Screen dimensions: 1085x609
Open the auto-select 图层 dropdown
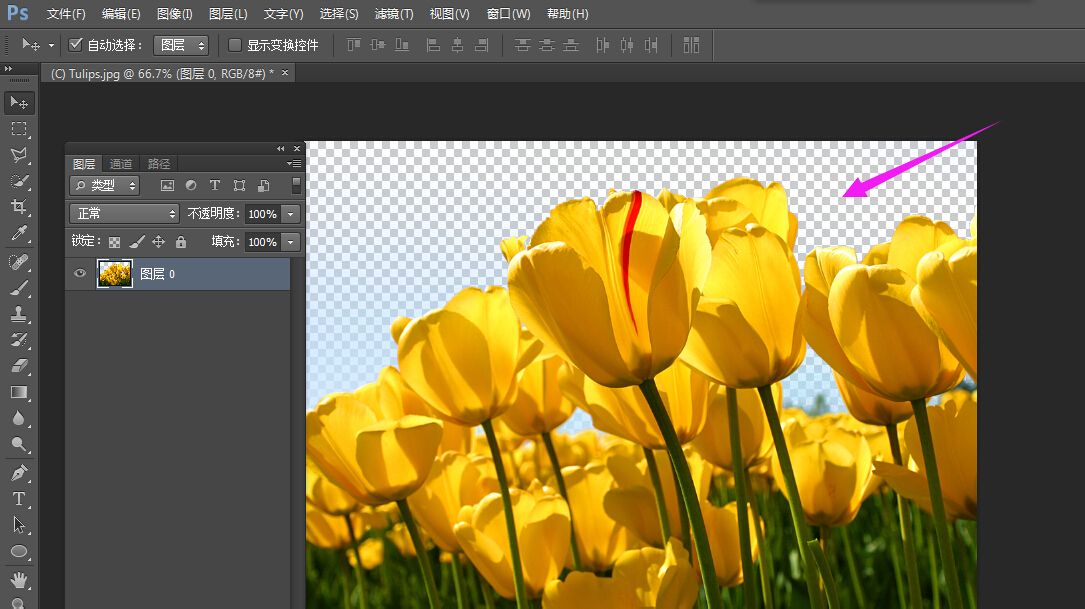point(181,45)
